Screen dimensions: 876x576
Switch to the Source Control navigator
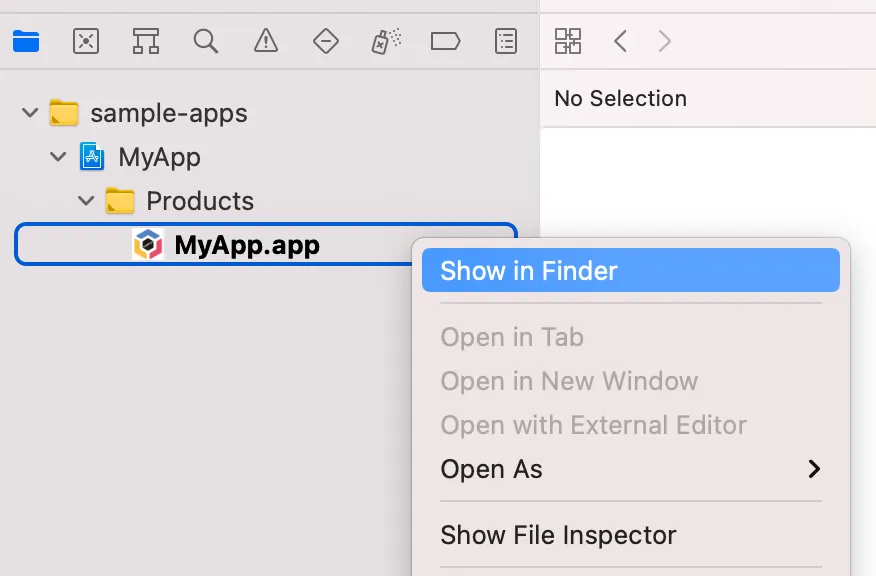click(x=86, y=41)
